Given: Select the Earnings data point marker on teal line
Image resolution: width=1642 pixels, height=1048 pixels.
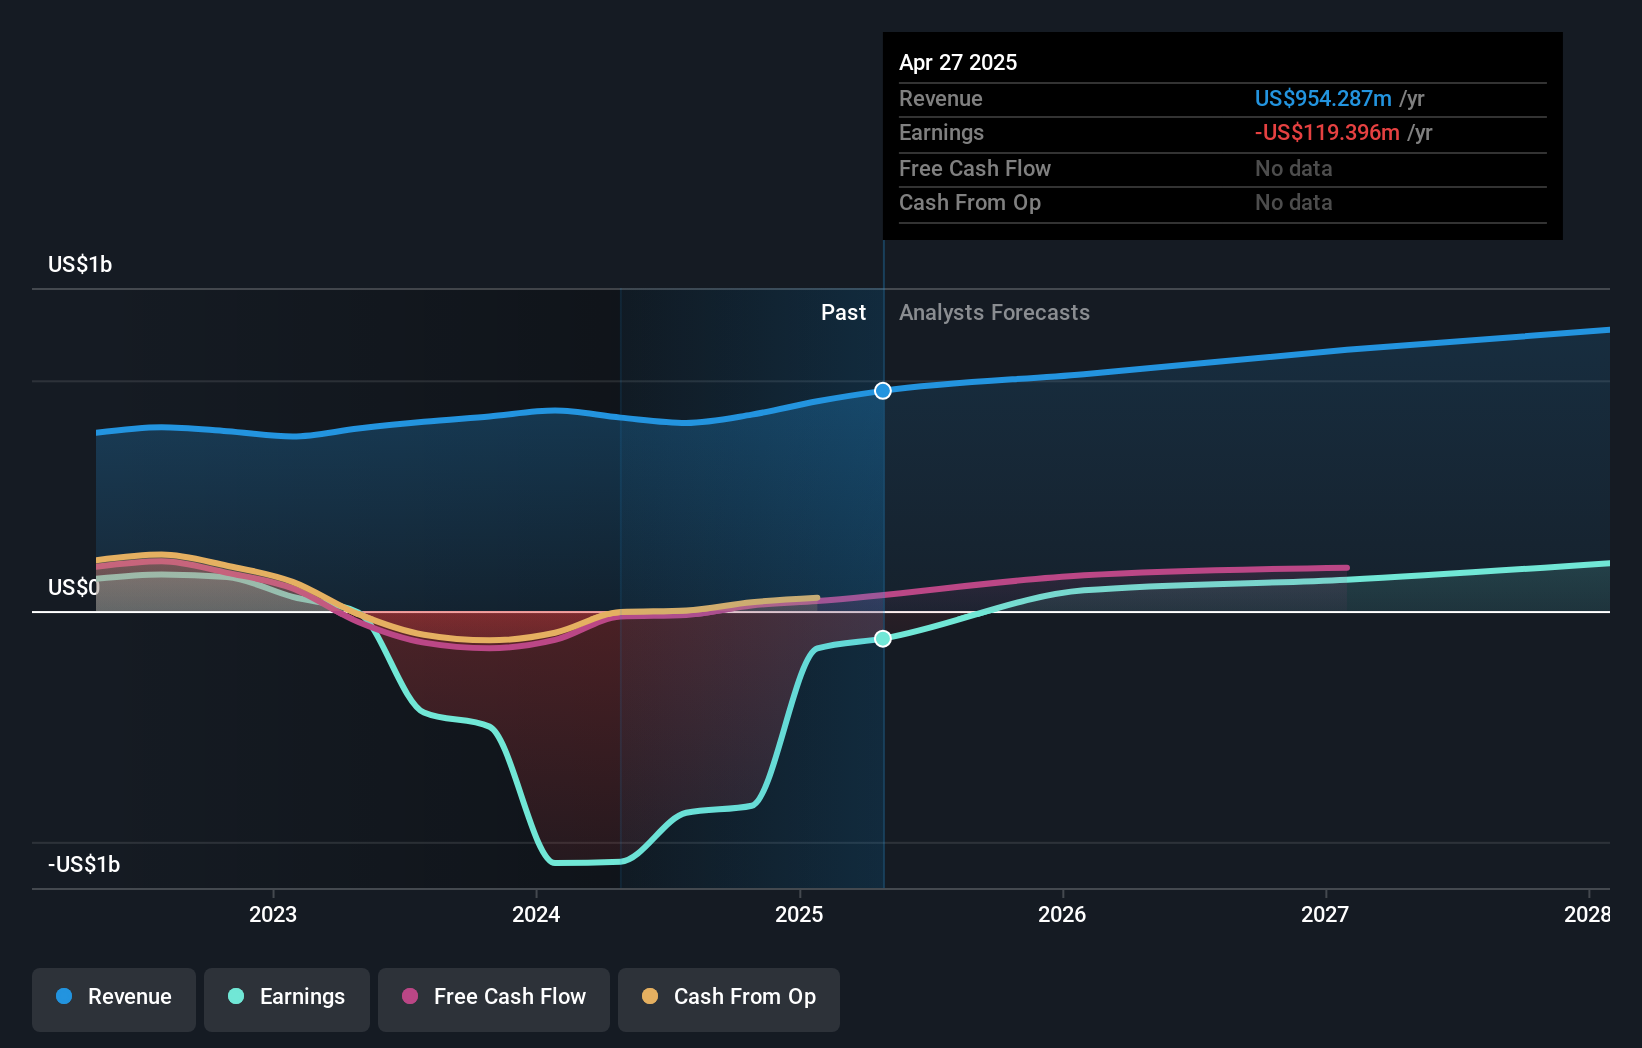Looking at the screenshot, I should point(883,638).
